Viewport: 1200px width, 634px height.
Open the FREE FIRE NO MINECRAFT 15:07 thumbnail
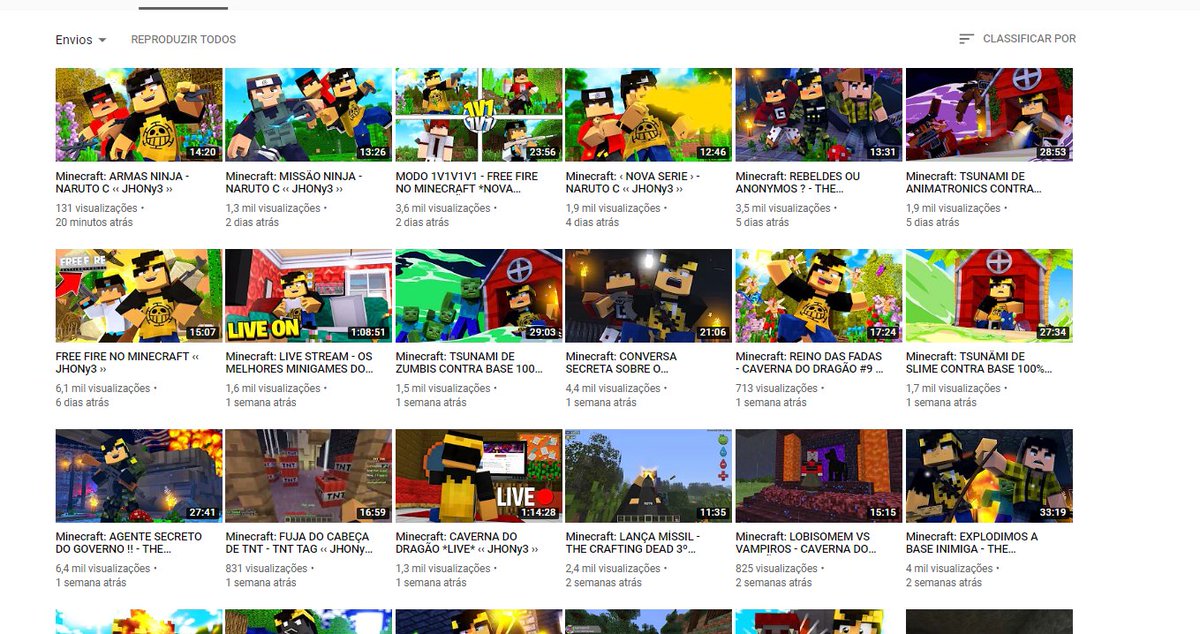pyautogui.click(x=139, y=295)
